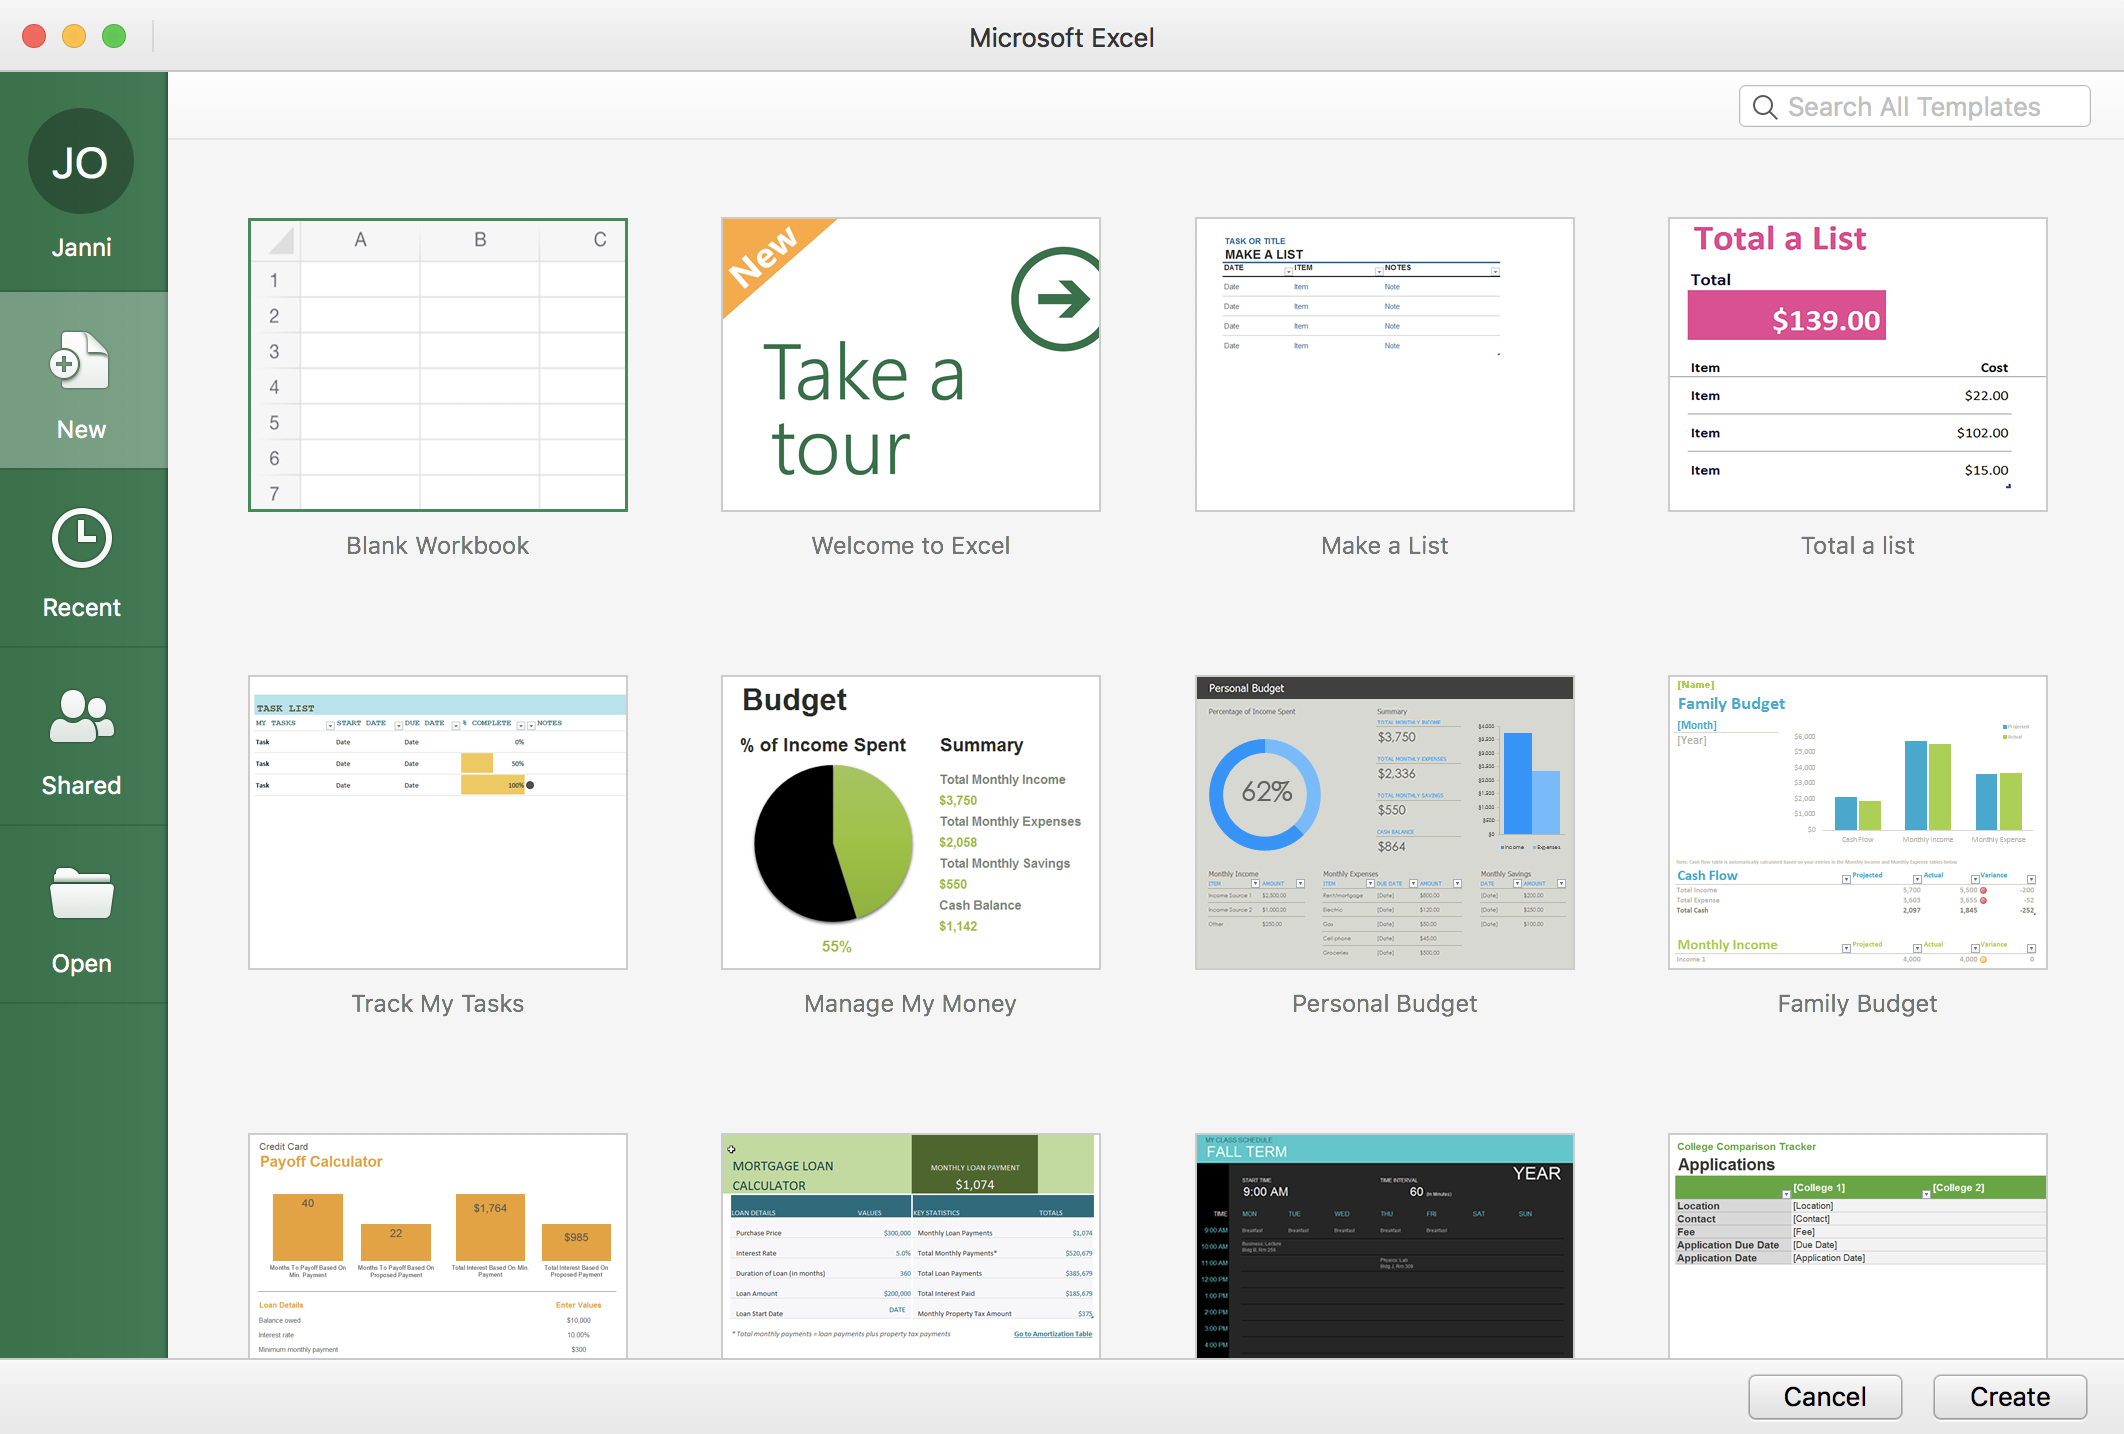
Task: Select the New document sidebar icon
Action: pyautogui.click(x=80, y=360)
